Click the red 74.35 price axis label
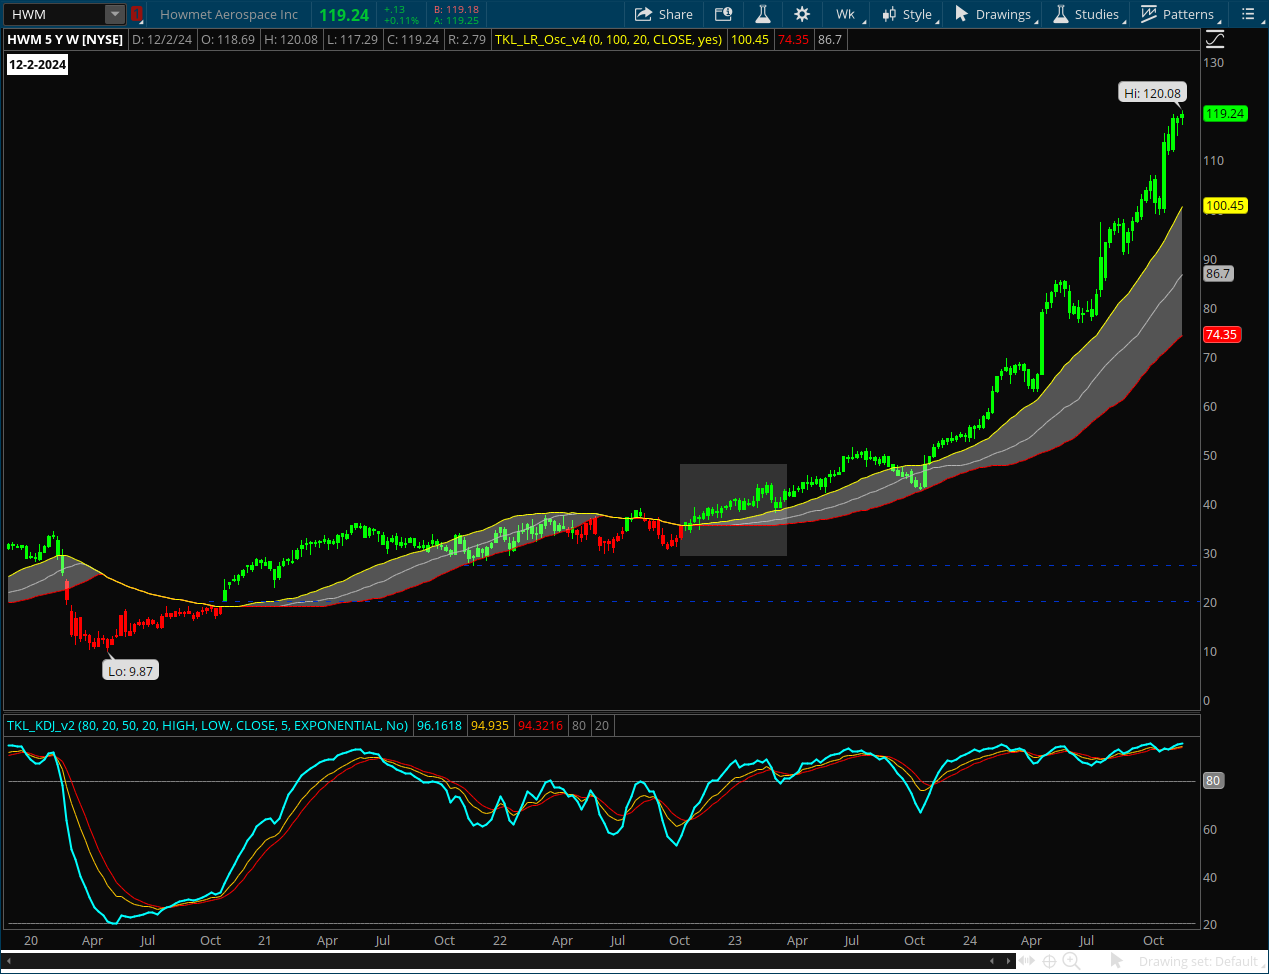1269x974 pixels. [x=1222, y=334]
